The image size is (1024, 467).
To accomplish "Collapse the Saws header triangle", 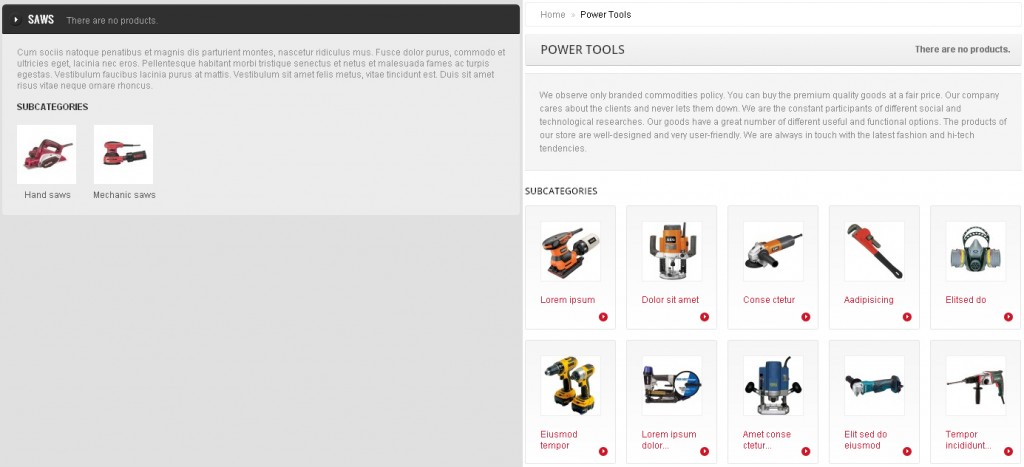I will tap(16, 20).
